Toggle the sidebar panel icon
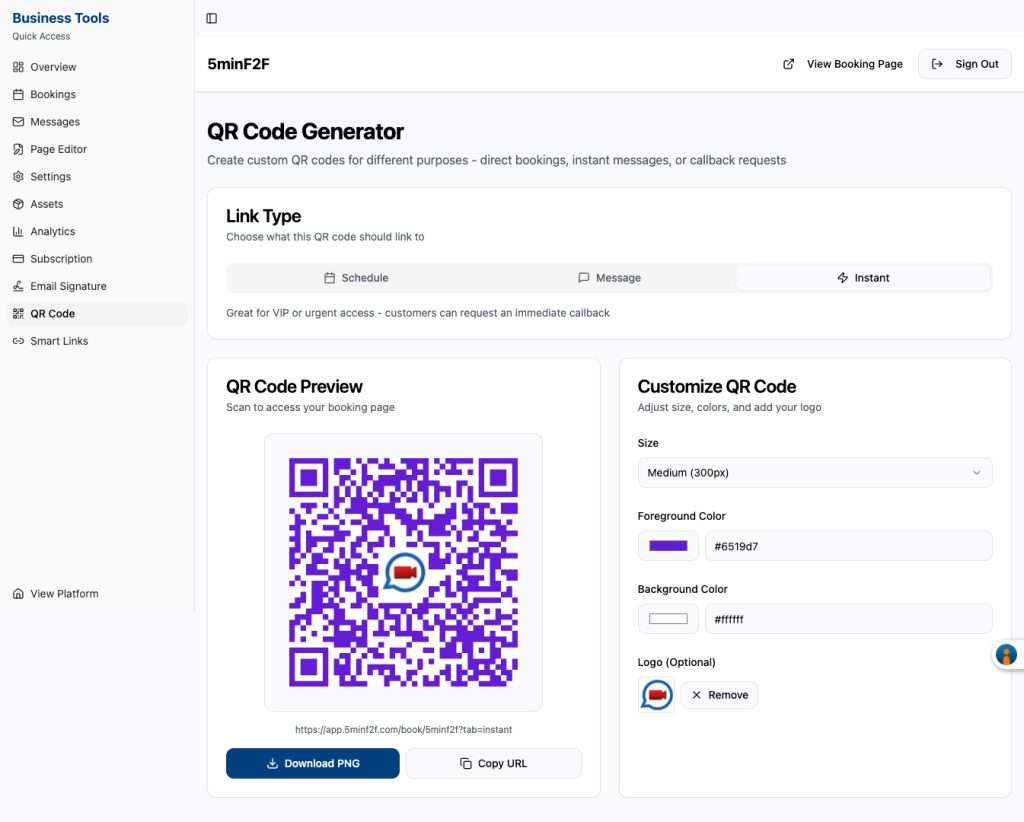The height and width of the screenshot is (822, 1024). click(212, 18)
